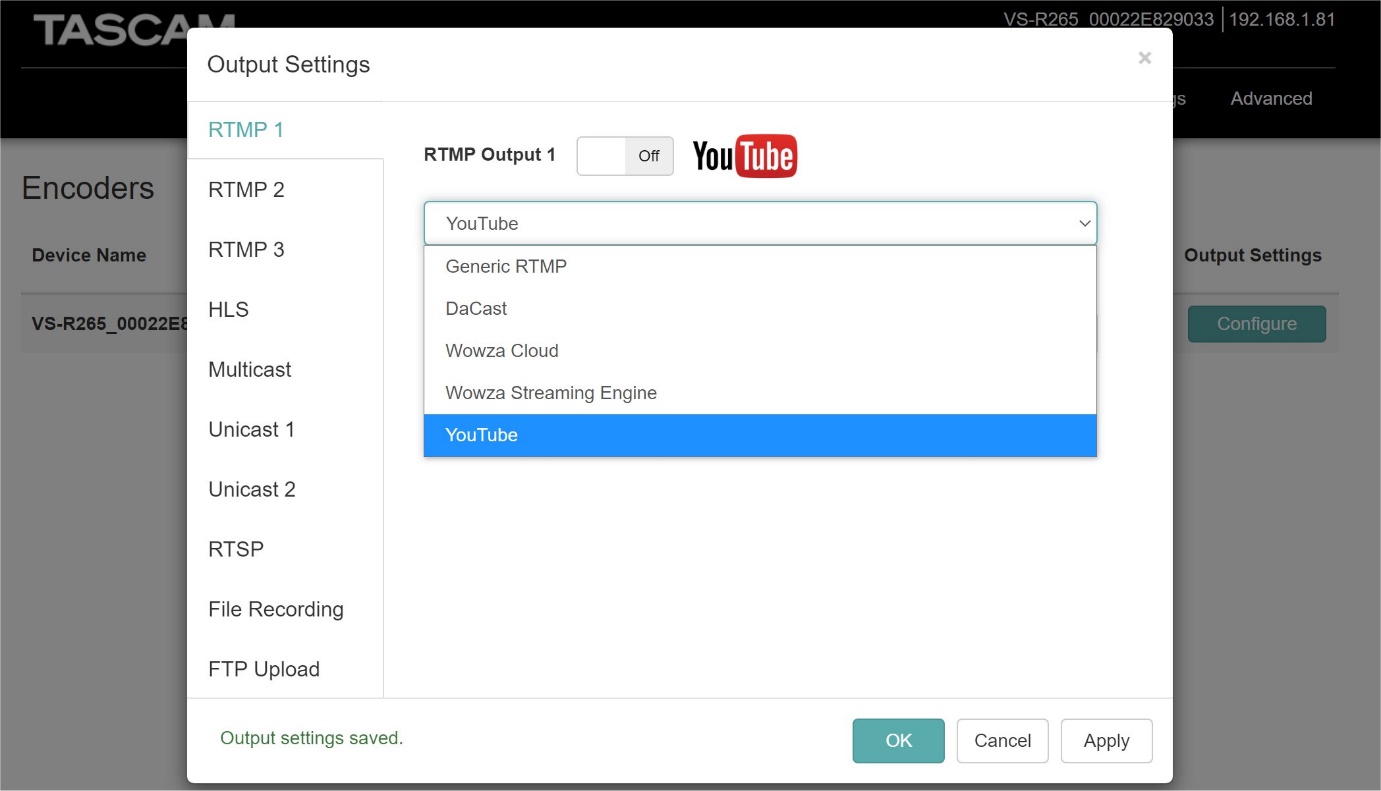Close the Output Settings dialog
The width and height of the screenshot is (1381, 791).
[x=1144, y=59]
